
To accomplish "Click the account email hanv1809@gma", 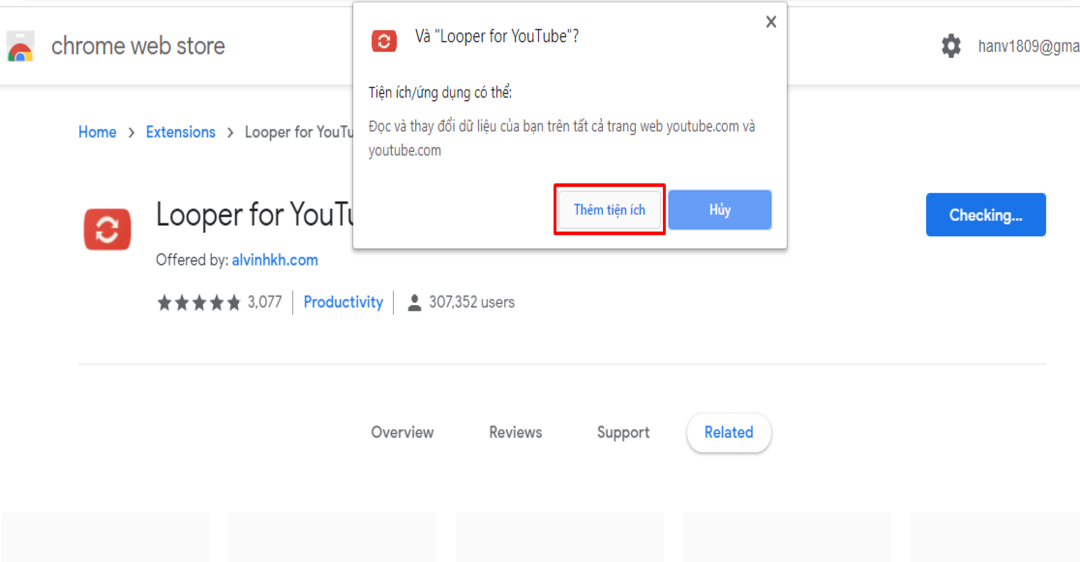I will [x=1029, y=46].
